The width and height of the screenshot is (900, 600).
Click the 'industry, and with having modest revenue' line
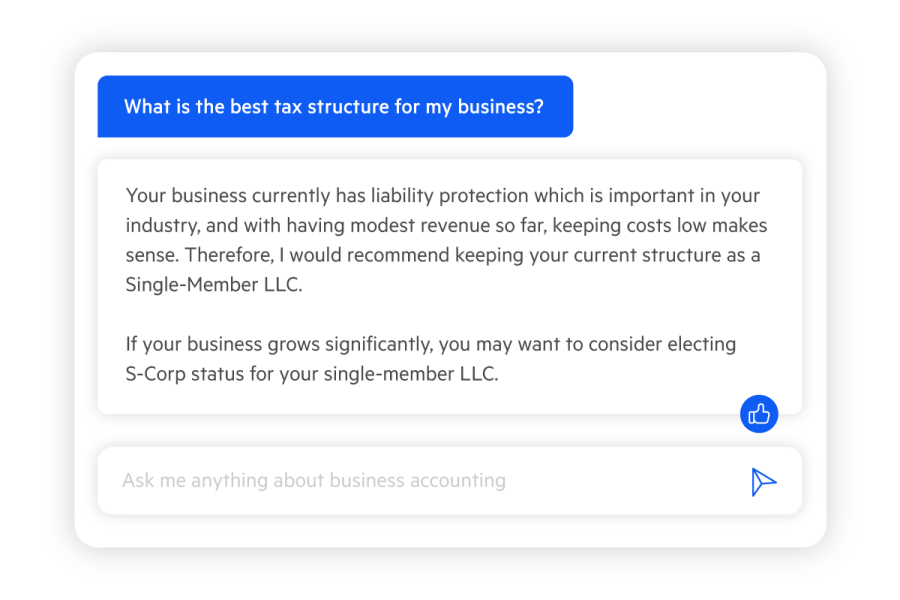pyautogui.click(x=447, y=226)
